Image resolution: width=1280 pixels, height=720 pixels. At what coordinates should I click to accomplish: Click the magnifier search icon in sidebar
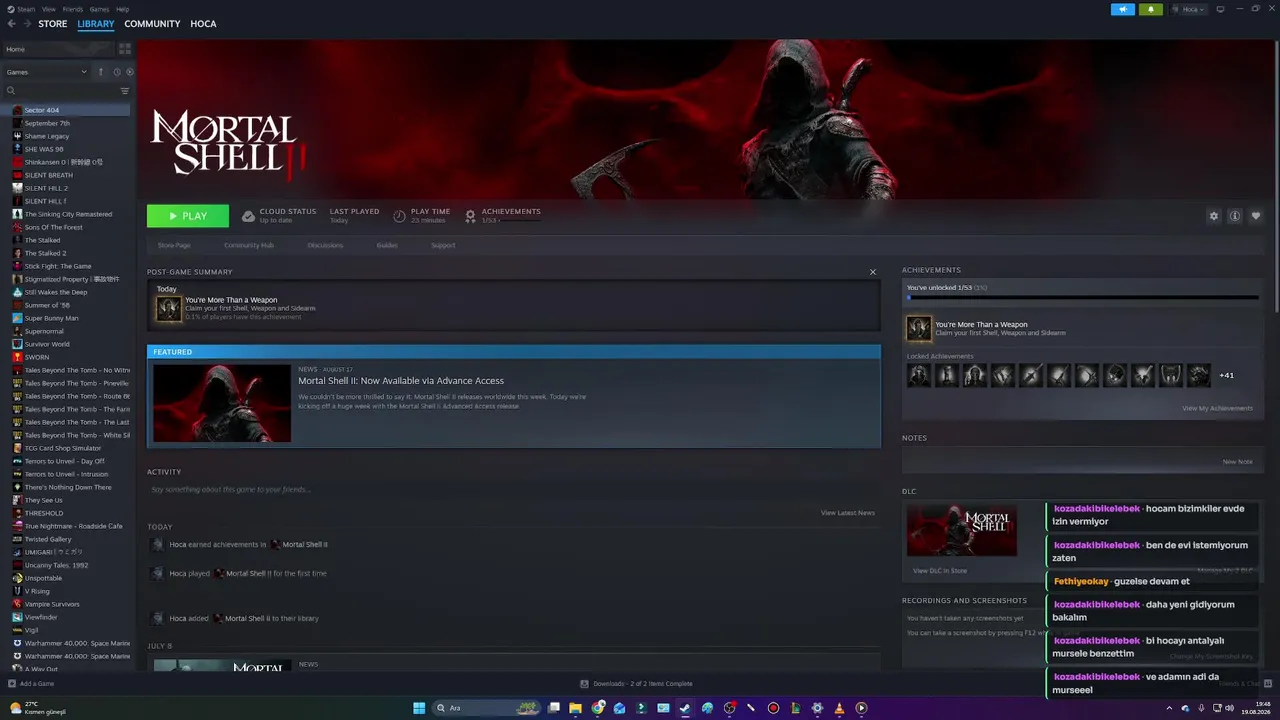pyautogui.click(x=11, y=91)
